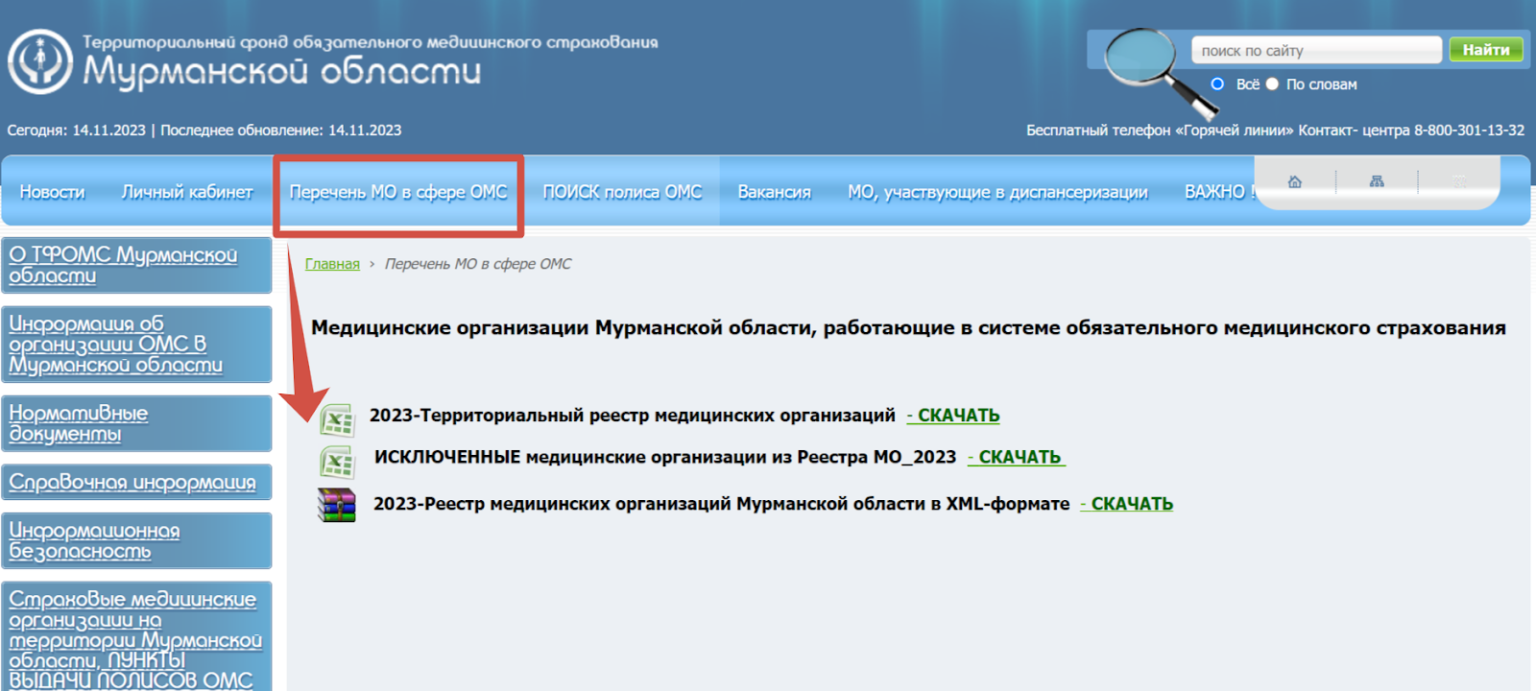1536x691 pixels.
Task: Select the "Всё" search radio button
Action: click(x=1217, y=84)
